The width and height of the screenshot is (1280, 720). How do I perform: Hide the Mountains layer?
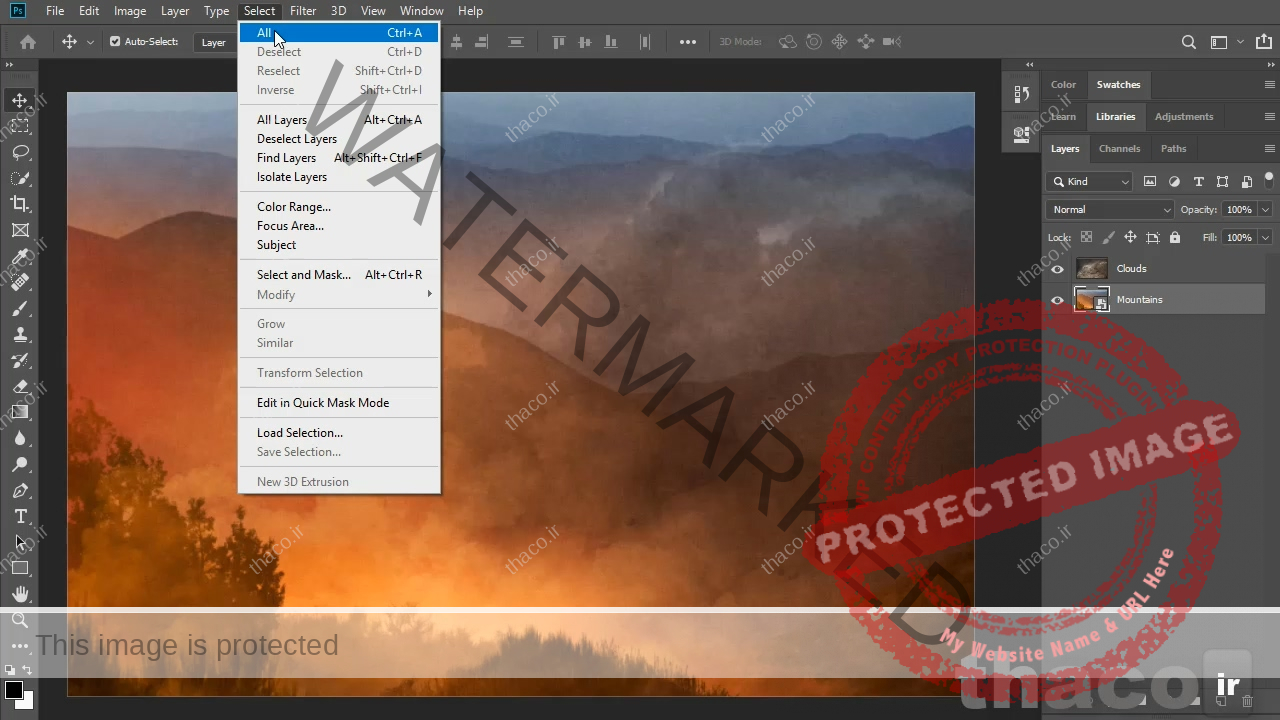(x=1057, y=300)
